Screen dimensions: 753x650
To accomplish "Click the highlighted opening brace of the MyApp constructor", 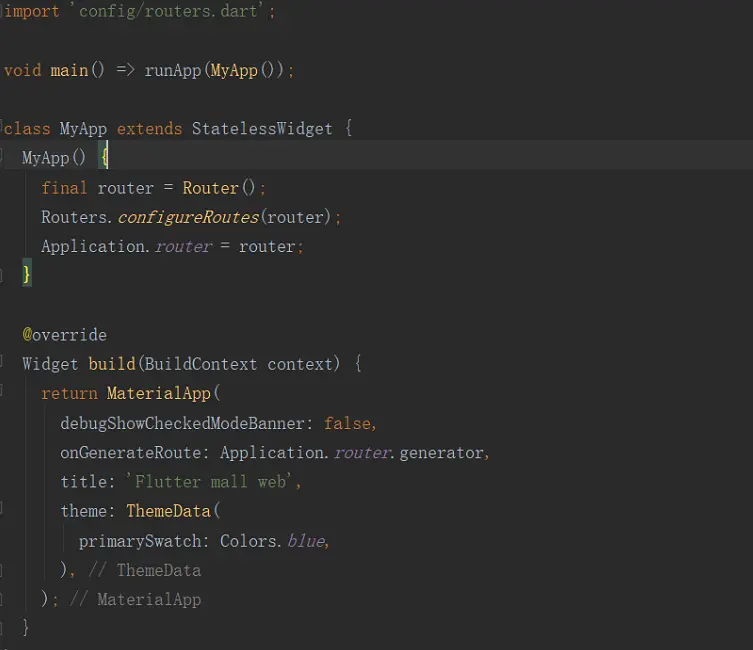I will pyautogui.click(x=104, y=156).
